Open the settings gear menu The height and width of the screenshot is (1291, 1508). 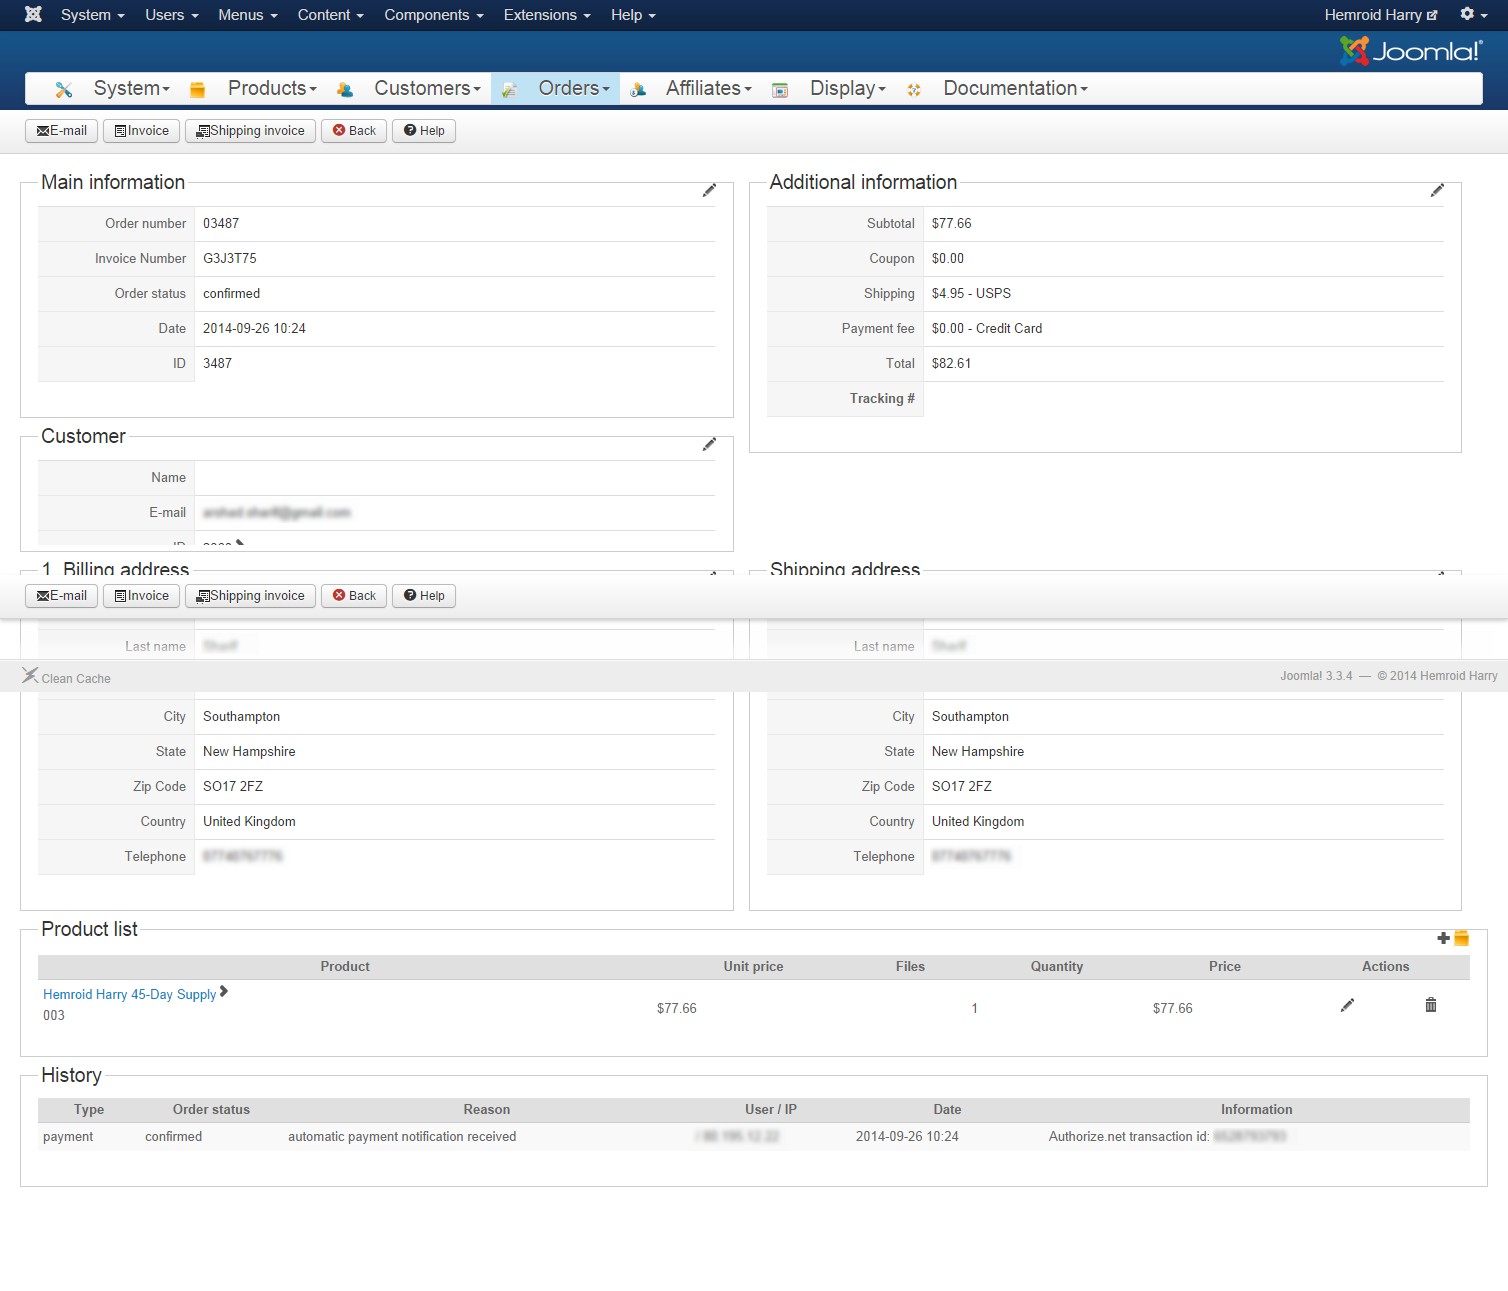1473,14
